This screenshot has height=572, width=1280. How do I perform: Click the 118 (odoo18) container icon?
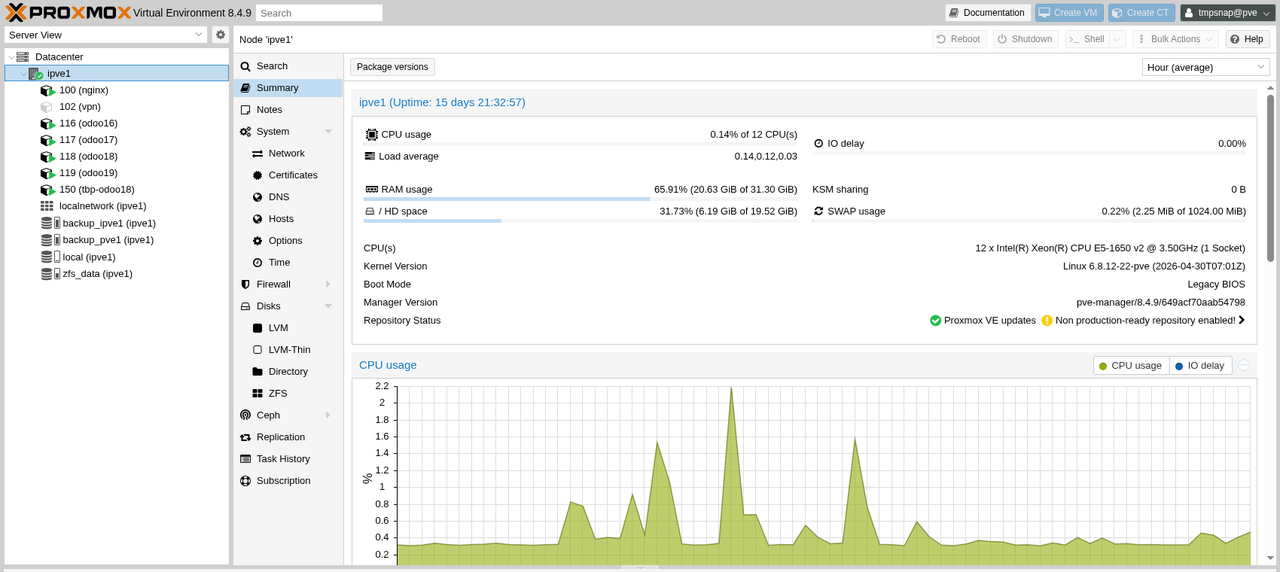[x=47, y=157]
